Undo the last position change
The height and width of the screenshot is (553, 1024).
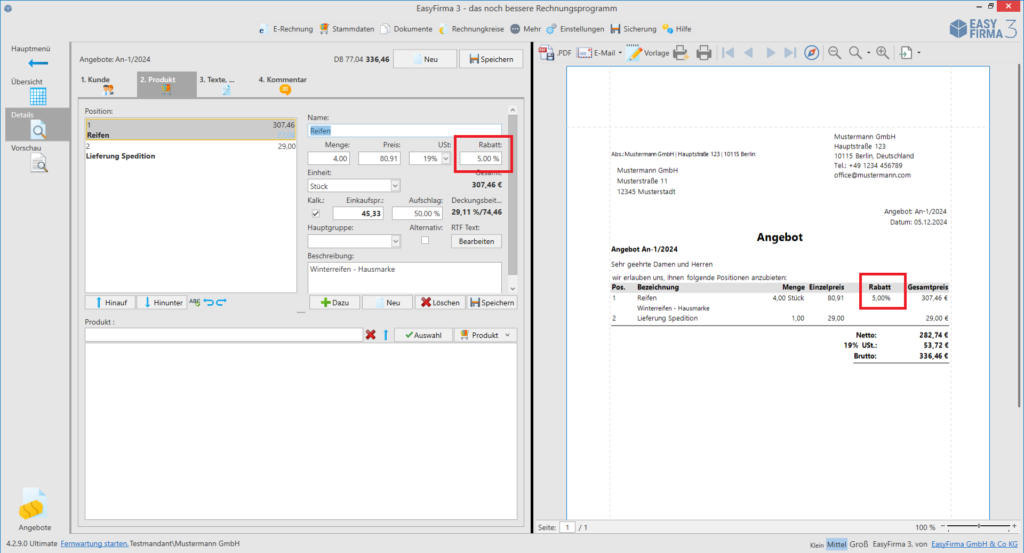(x=208, y=302)
